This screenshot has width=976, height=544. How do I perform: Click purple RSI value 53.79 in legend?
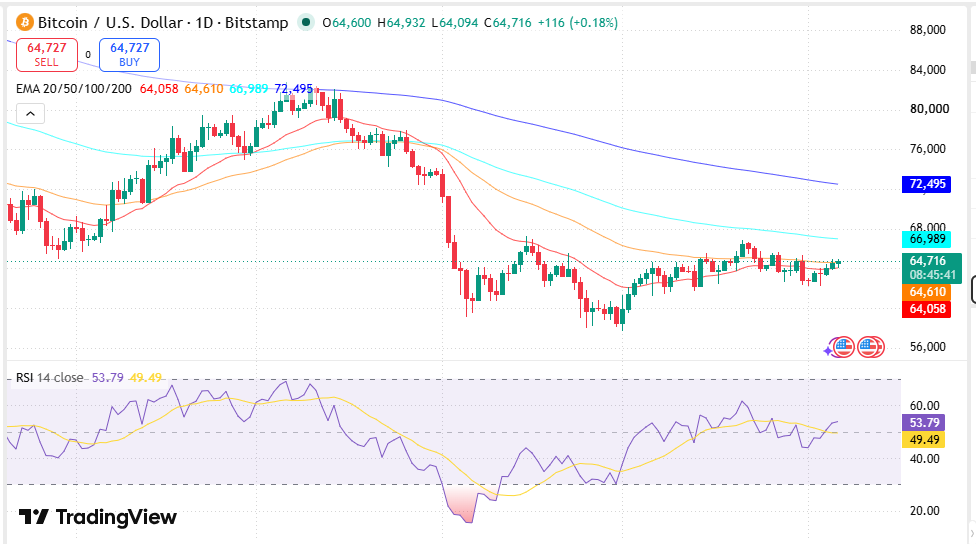pyautogui.click(x=108, y=378)
